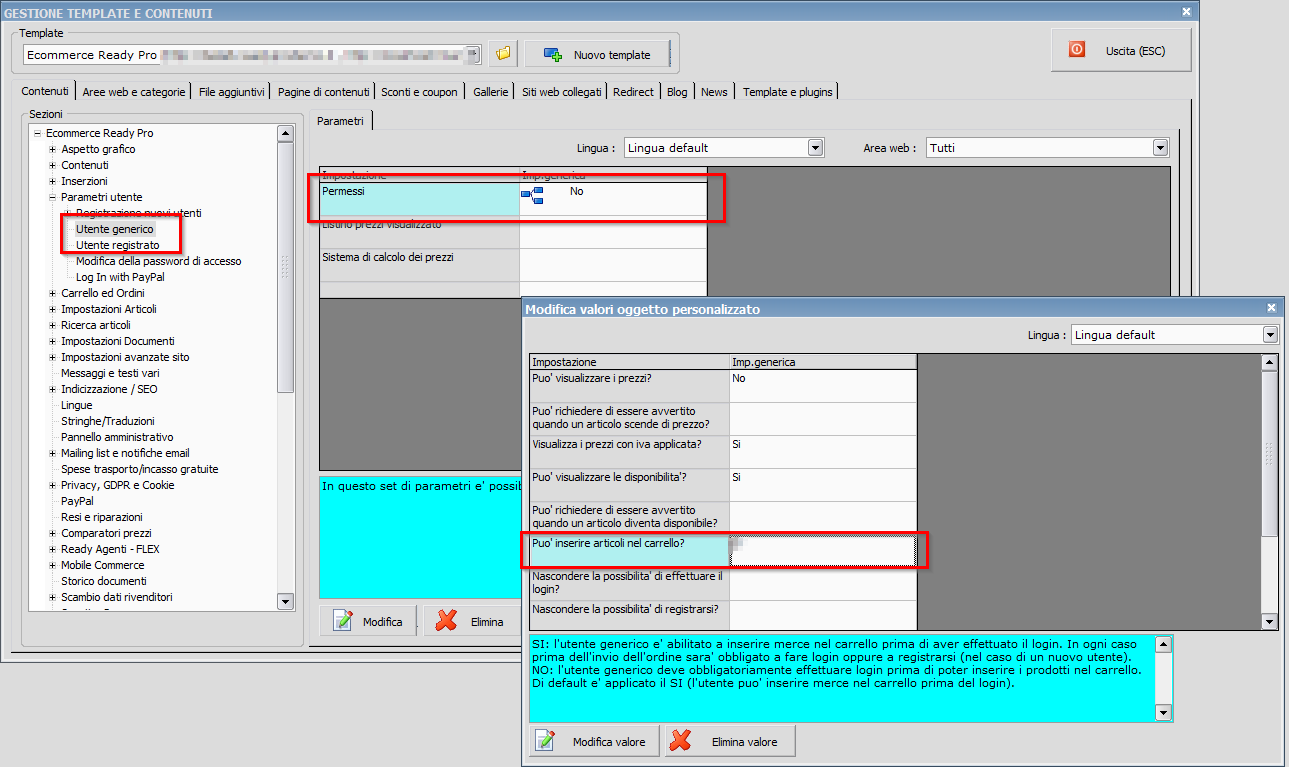Open the File aggiuntivi tab
1289x767 pixels.
232,91
